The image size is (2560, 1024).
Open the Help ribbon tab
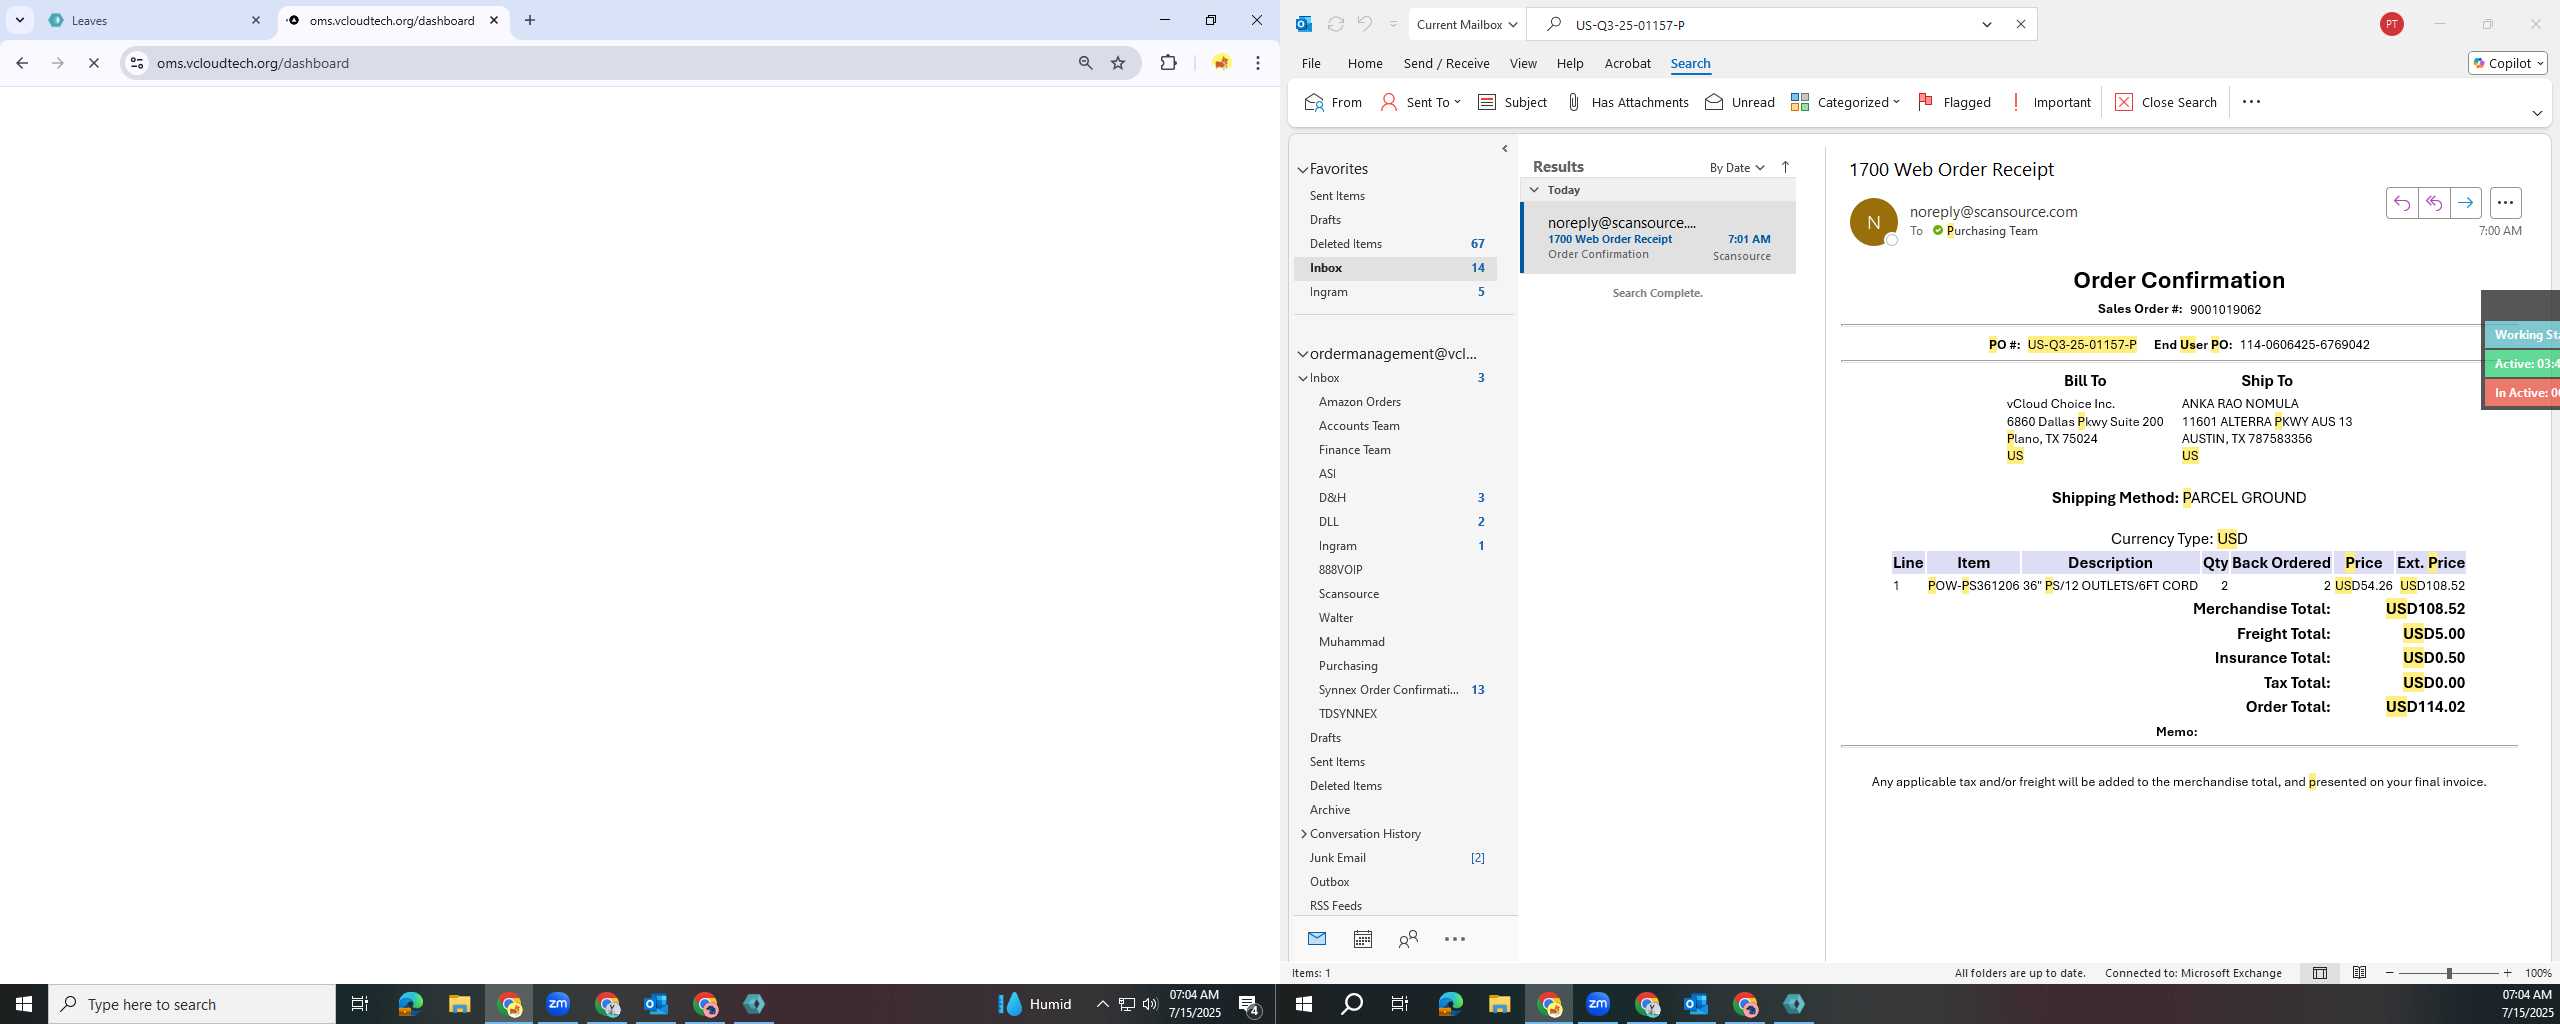(1569, 63)
